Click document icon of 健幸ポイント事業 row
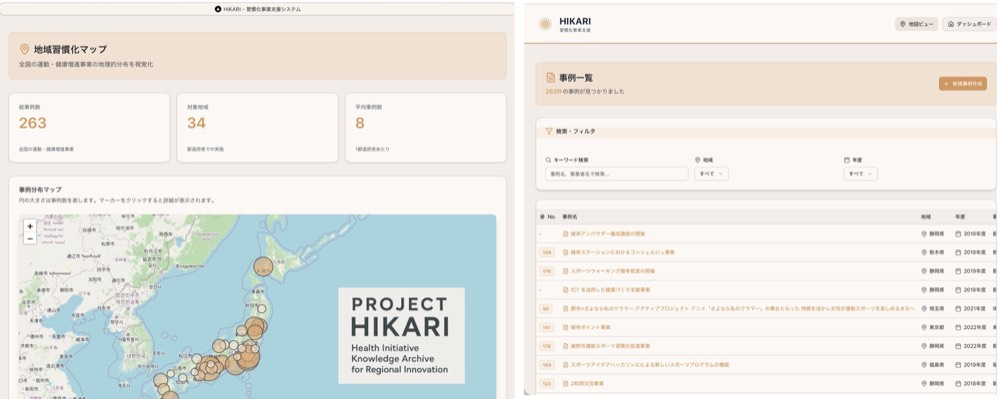Viewport: 1000px width, 399px height. [565, 328]
